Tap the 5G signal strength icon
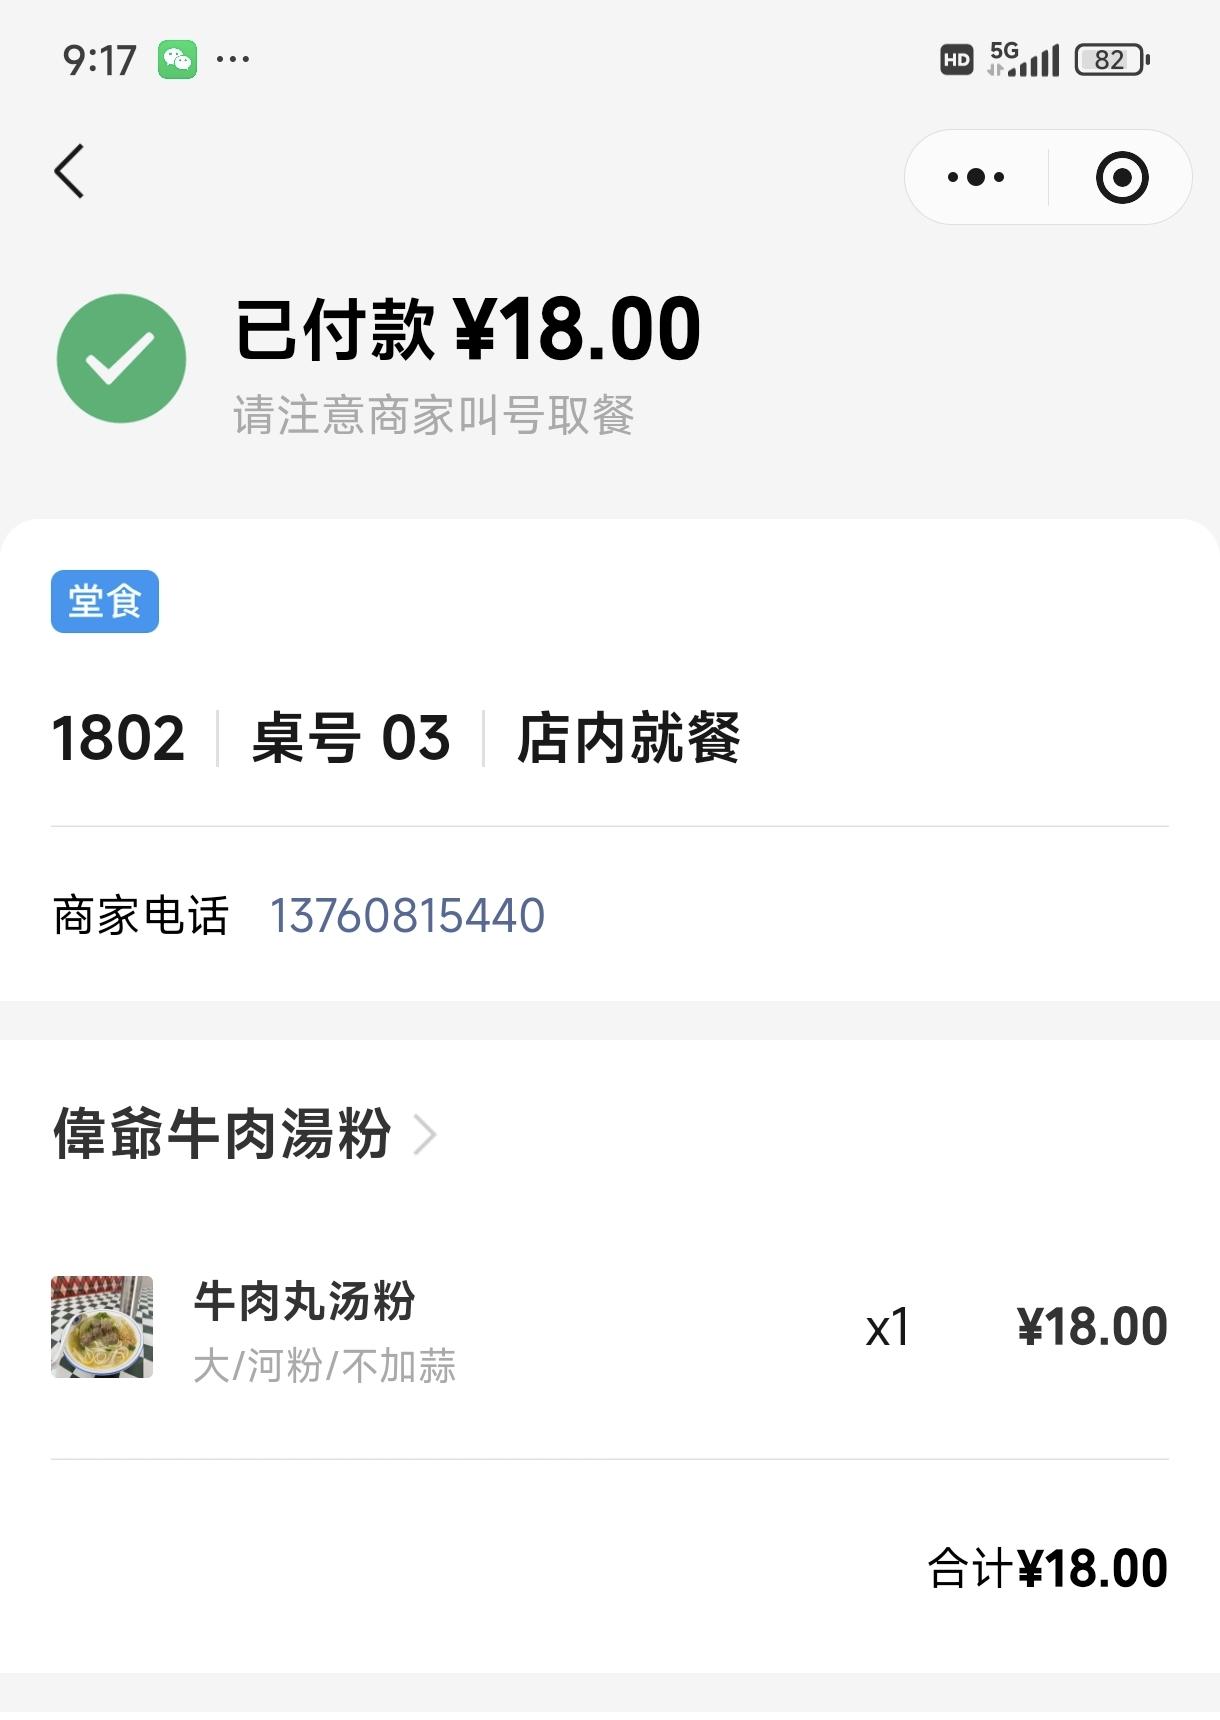 (1022, 60)
